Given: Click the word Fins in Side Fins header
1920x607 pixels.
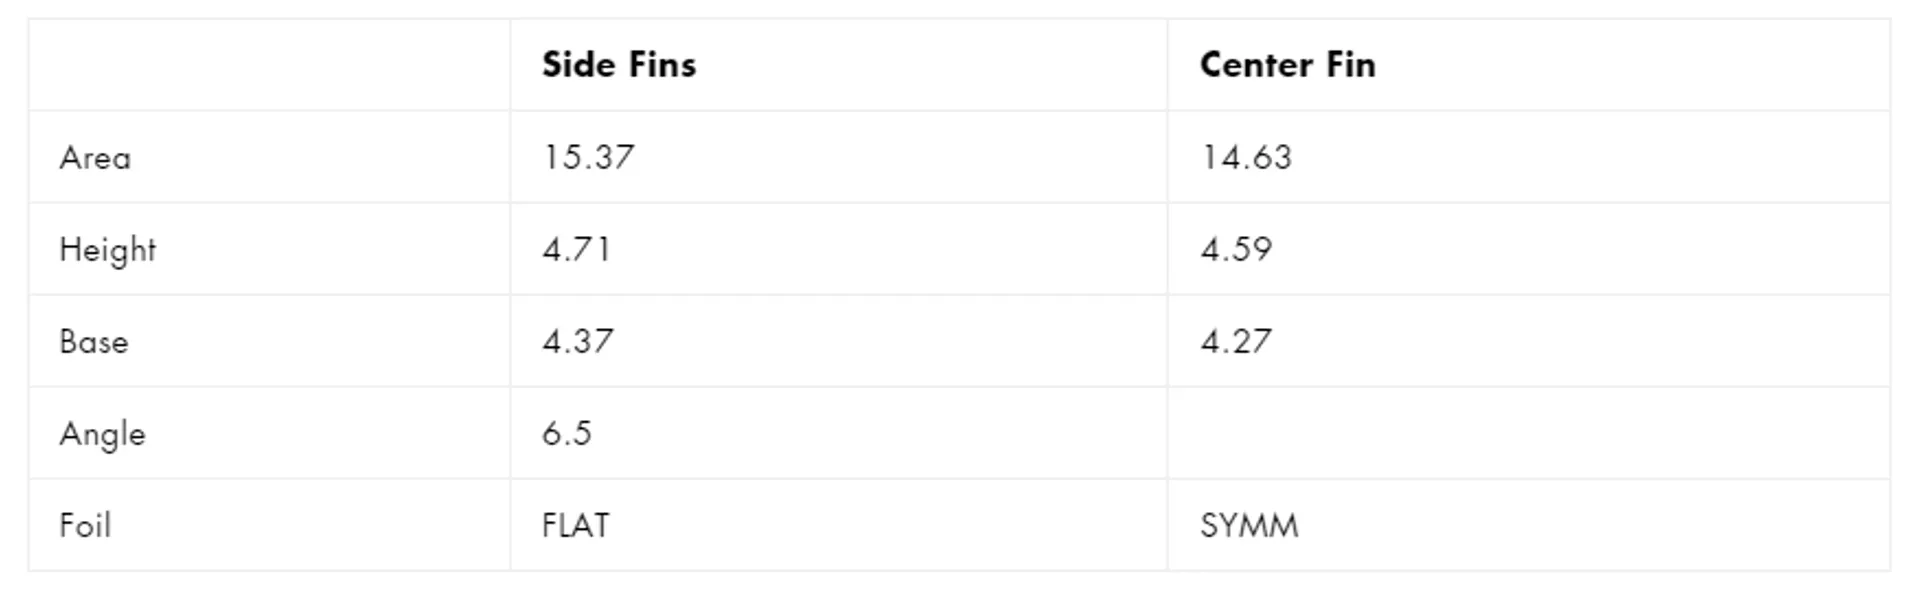Looking at the screenshot, I should pos(663,65).
